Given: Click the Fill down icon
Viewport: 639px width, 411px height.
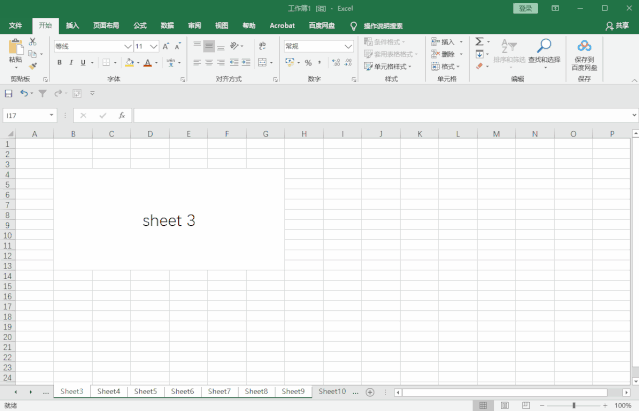Looking at the screenshot, I should (480, 54).
